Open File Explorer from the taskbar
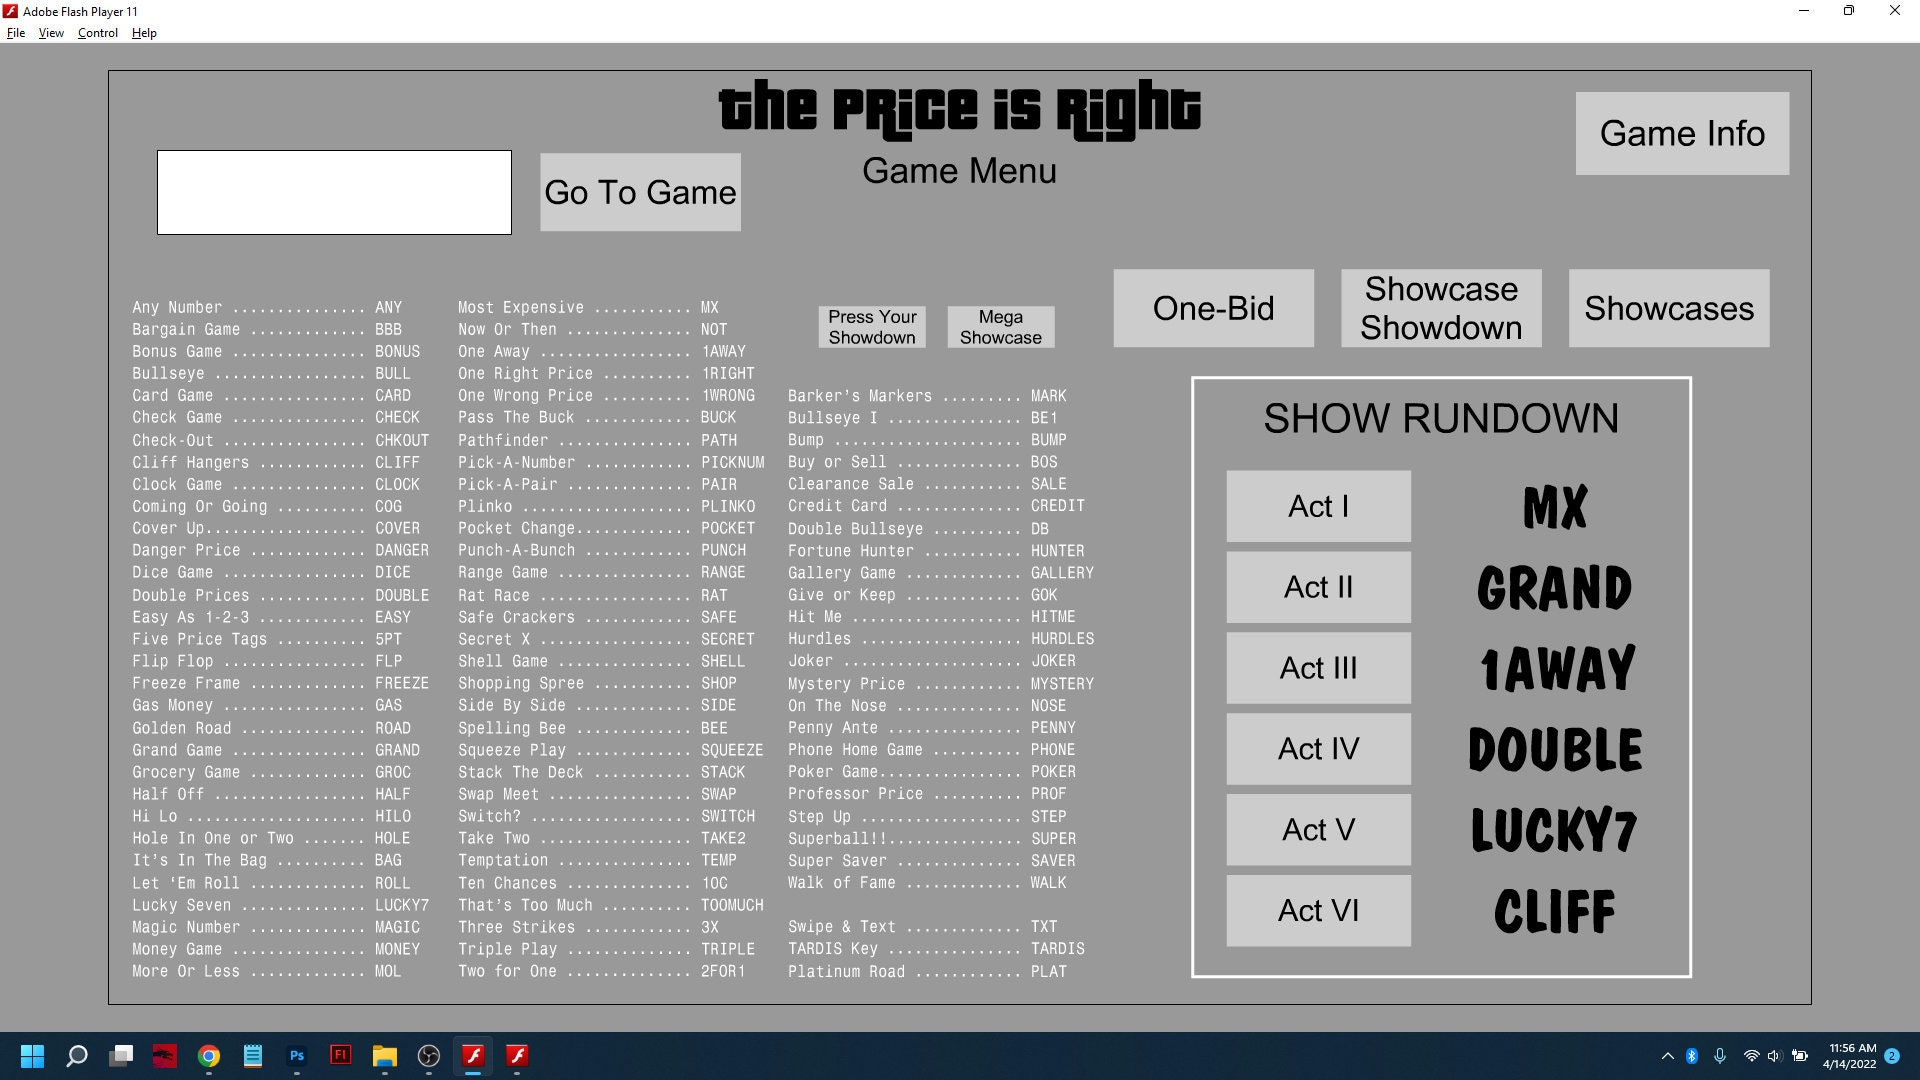Screen dimensions: 1920x1080 point(384,1056)
